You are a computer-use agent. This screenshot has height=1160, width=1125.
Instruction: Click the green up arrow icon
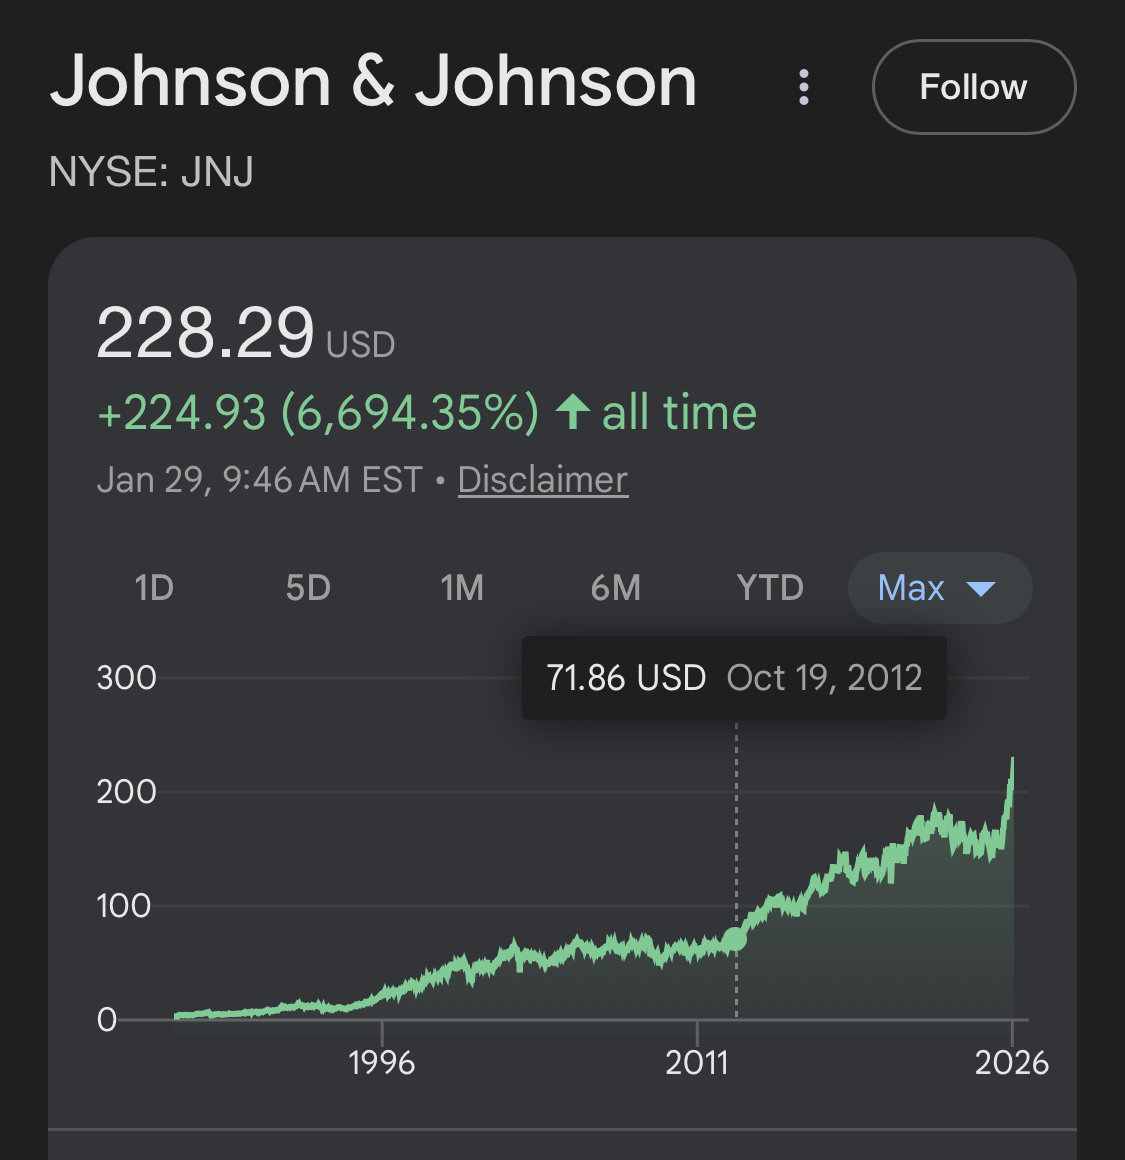point(572,412)
